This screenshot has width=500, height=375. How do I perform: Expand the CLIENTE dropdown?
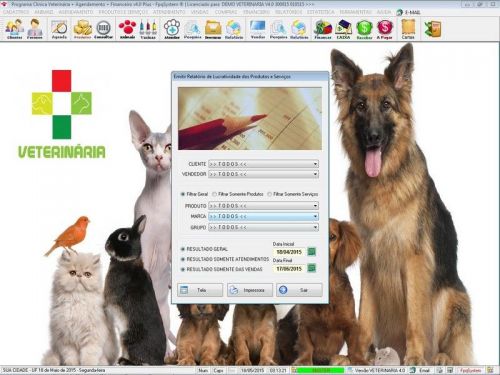point(315,164)
